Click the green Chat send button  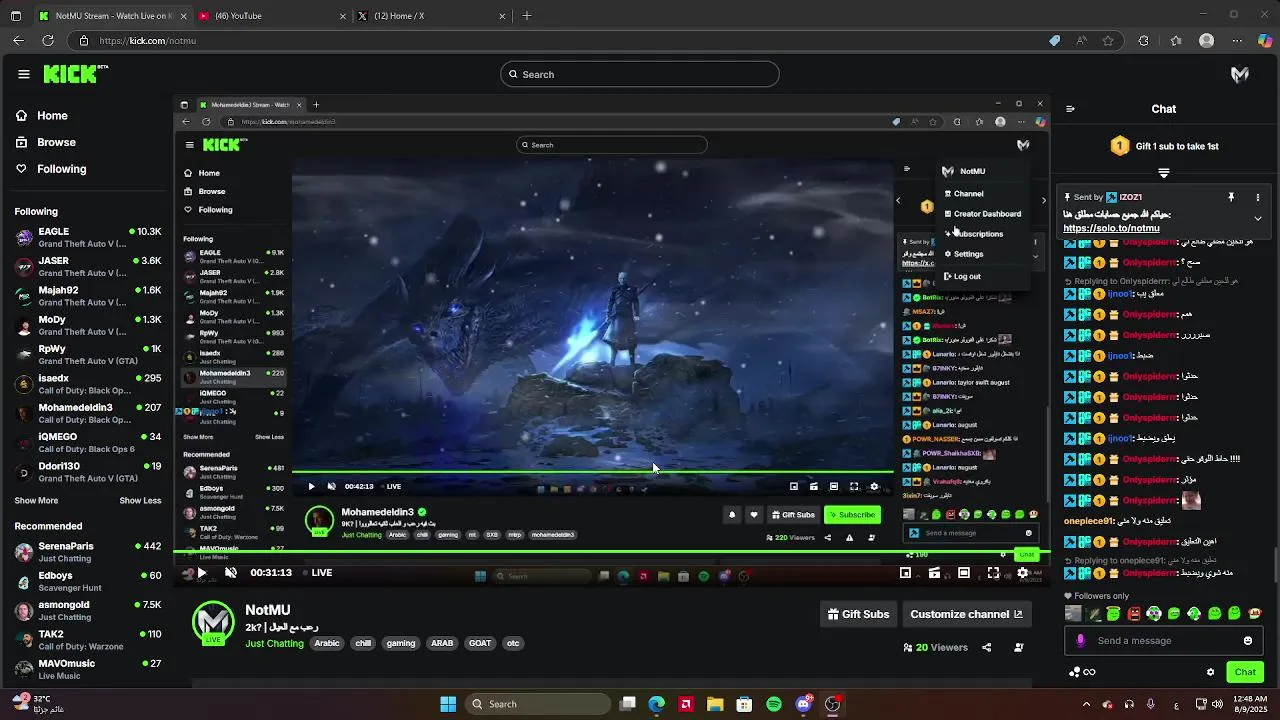point(1245,672)
